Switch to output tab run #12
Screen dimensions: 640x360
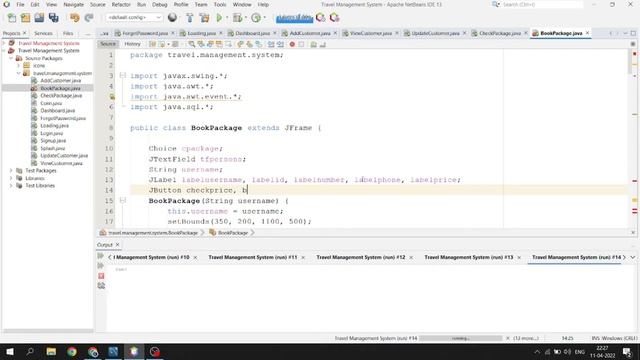(361, 257)
